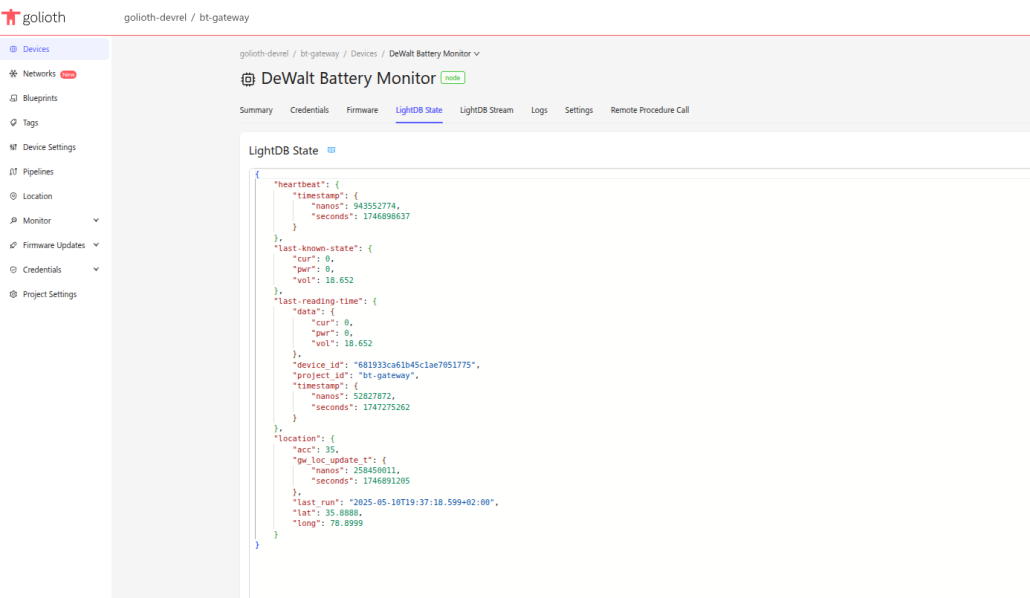Open the device Settings tab
Screen dimensions: 1030x598
[x=579, y=110]
